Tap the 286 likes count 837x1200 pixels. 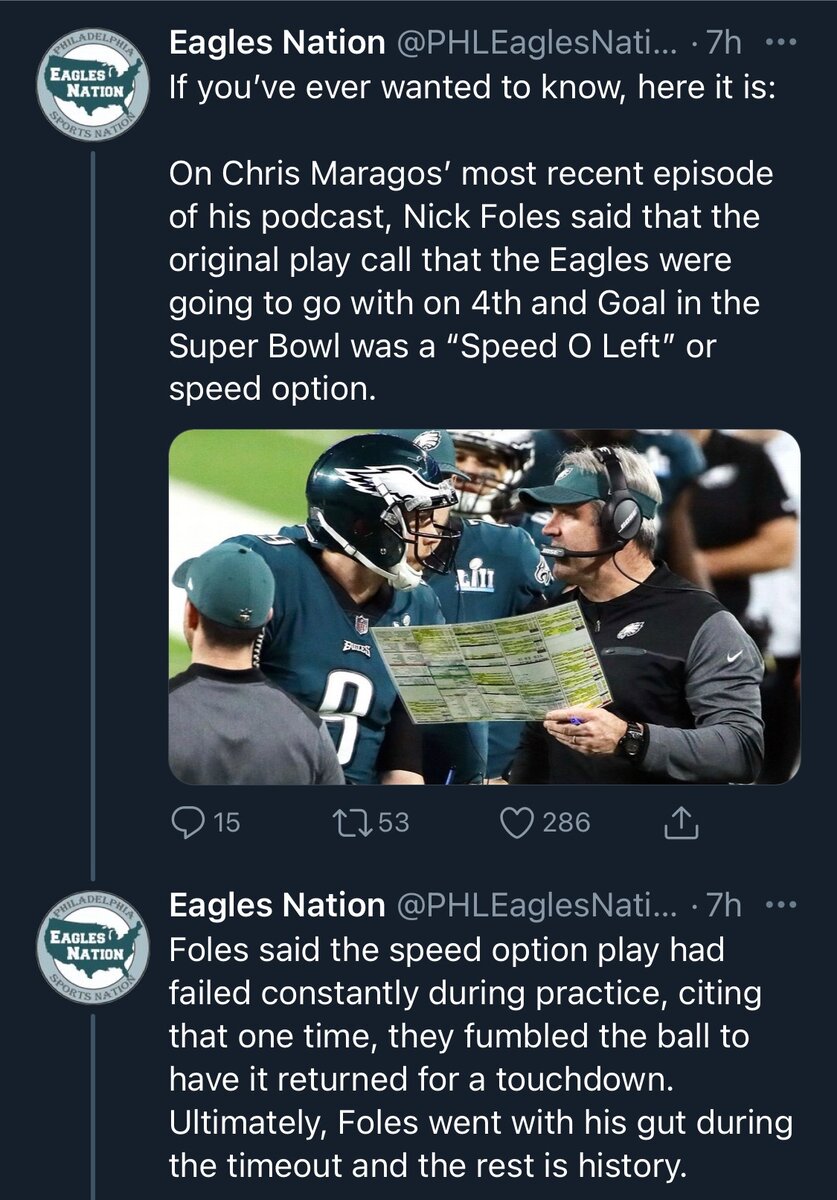click(566, 822)
